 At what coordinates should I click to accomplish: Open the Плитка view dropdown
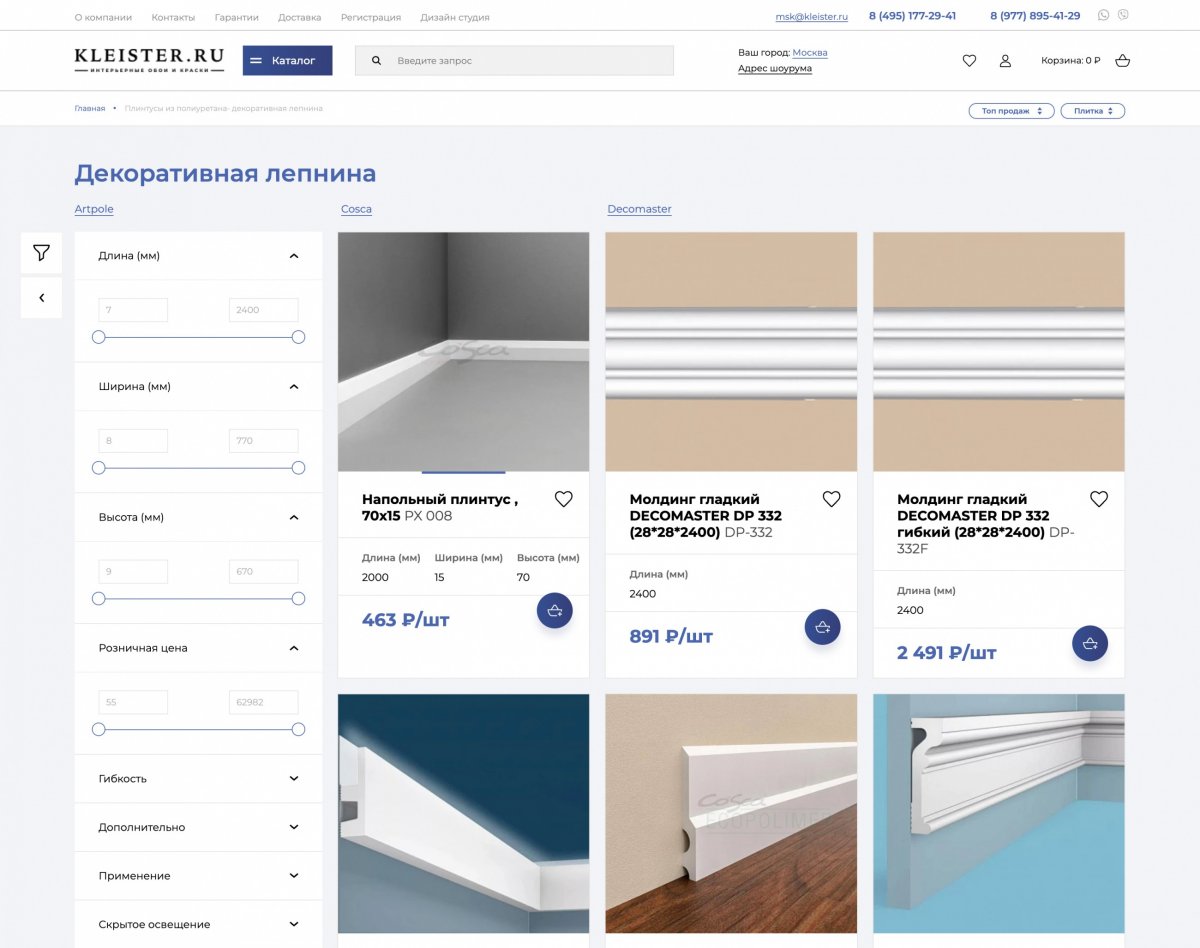coord(1093,111)
